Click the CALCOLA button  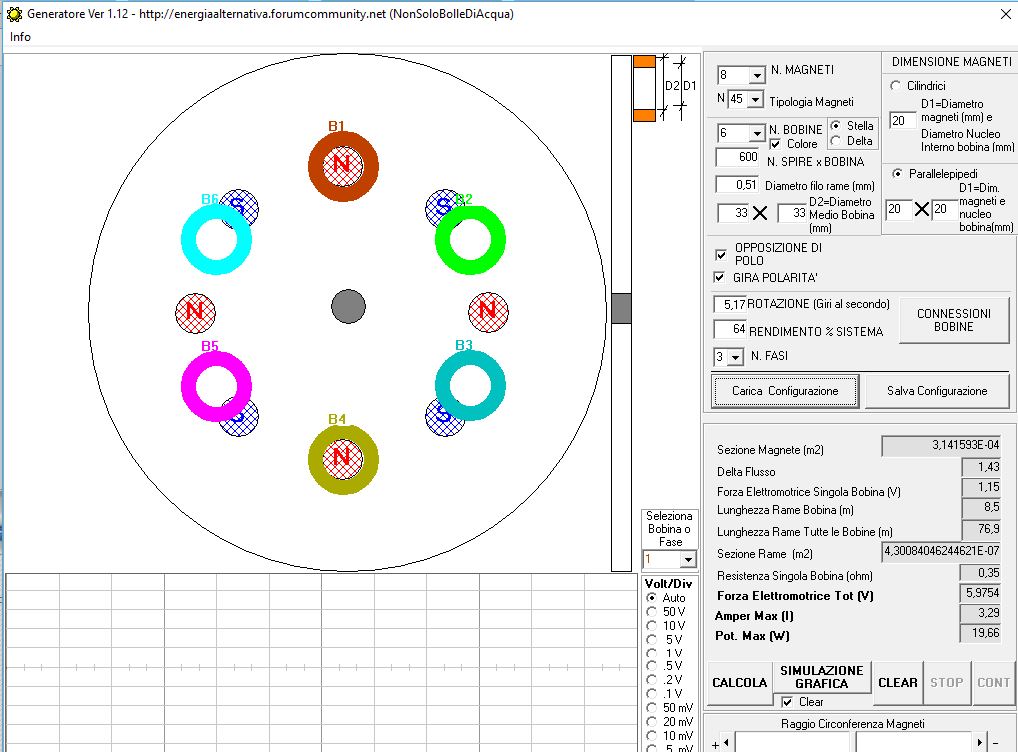[739, 683]
